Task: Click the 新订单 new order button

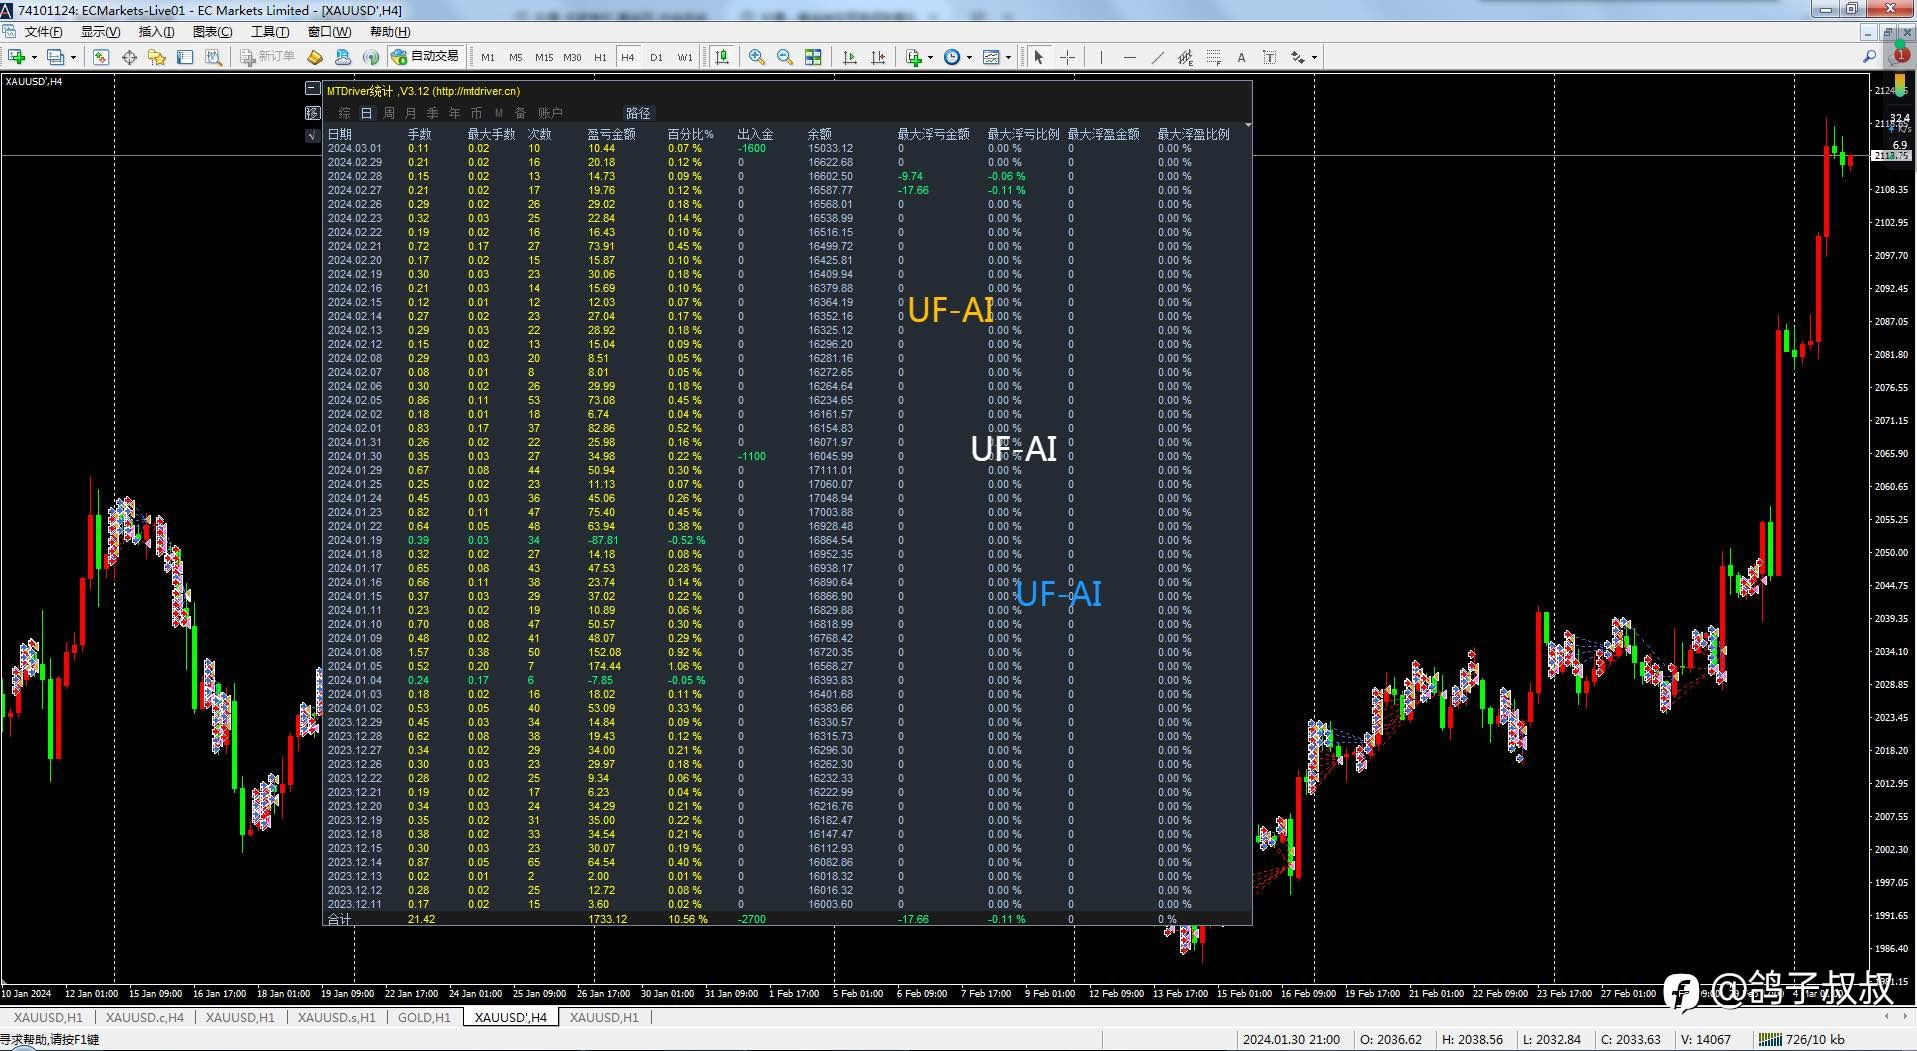Action: (267, 57)
